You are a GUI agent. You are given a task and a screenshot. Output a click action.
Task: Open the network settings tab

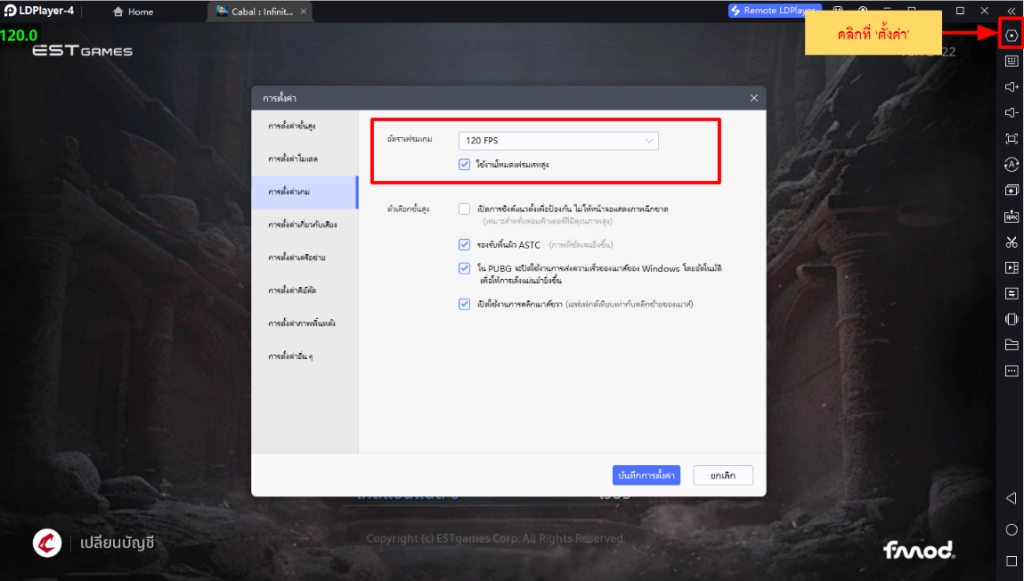(x=305, y=257)
